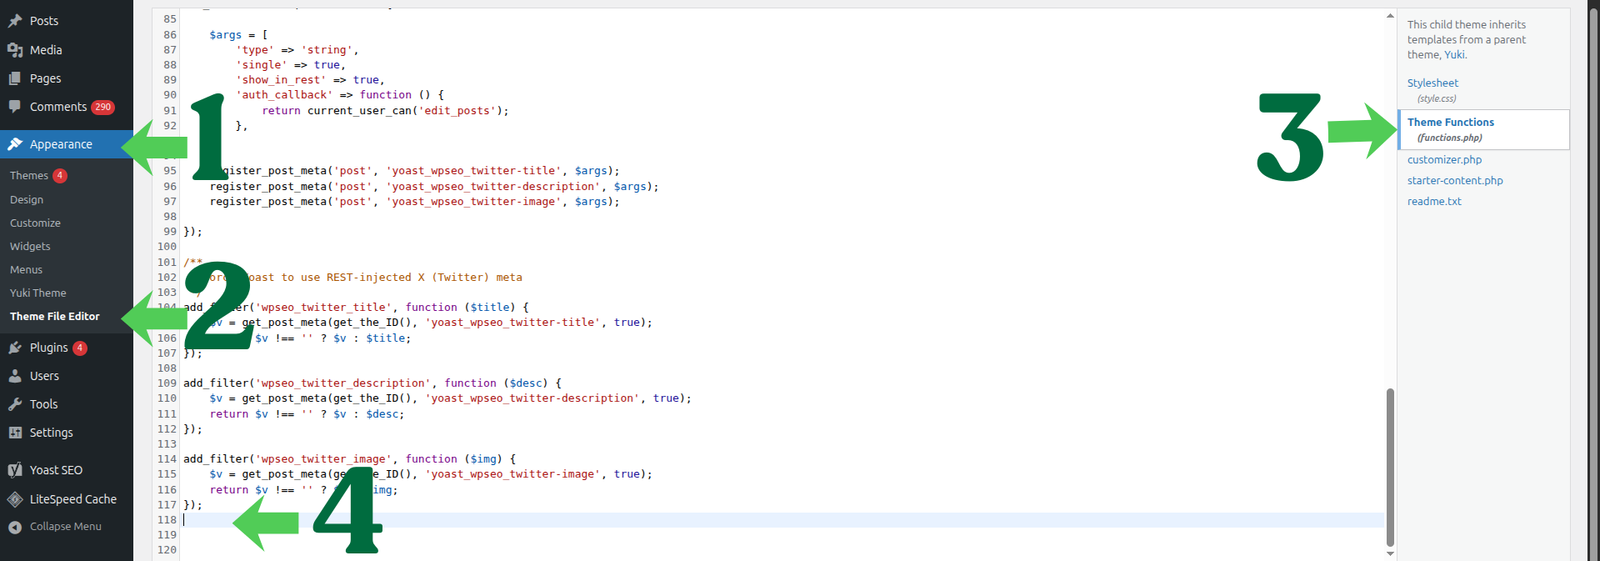The image size is (1600, 561).
Task: Click the Posts pushpin icon
Action: (x=15, y=21)
